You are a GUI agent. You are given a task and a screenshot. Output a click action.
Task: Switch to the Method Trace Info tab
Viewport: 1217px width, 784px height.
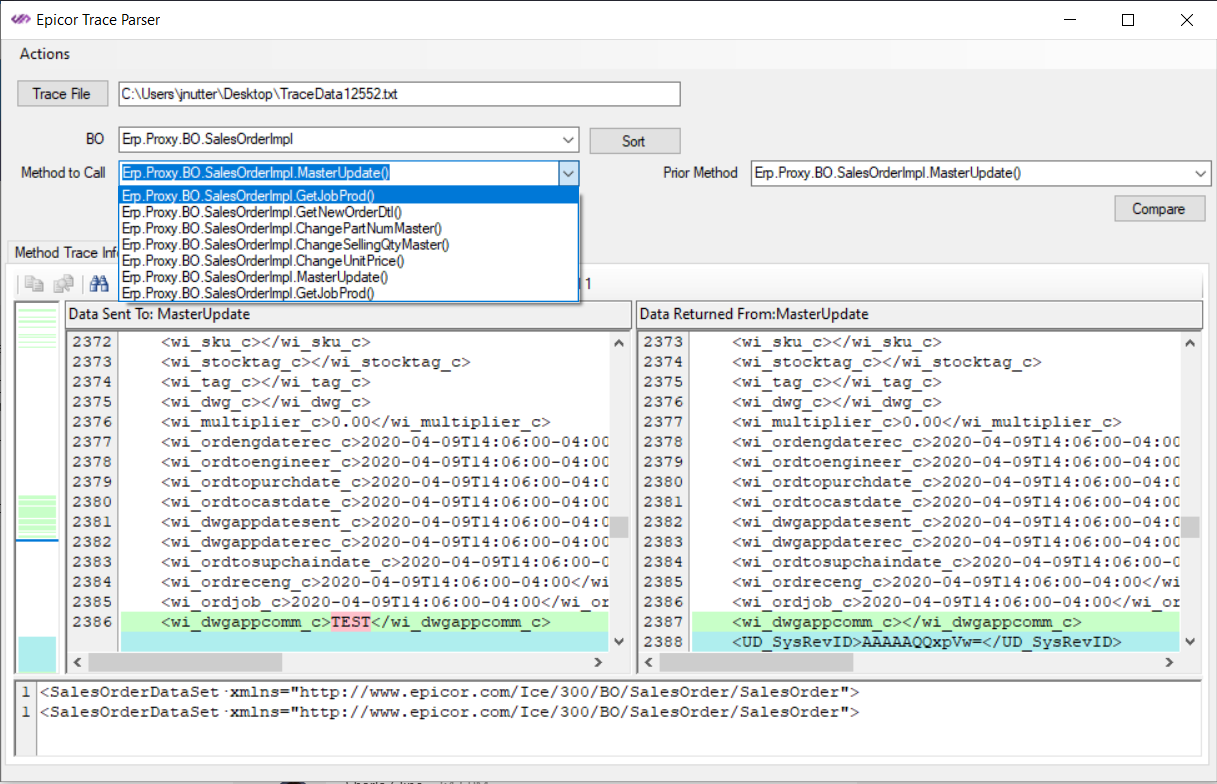[62, 253]
